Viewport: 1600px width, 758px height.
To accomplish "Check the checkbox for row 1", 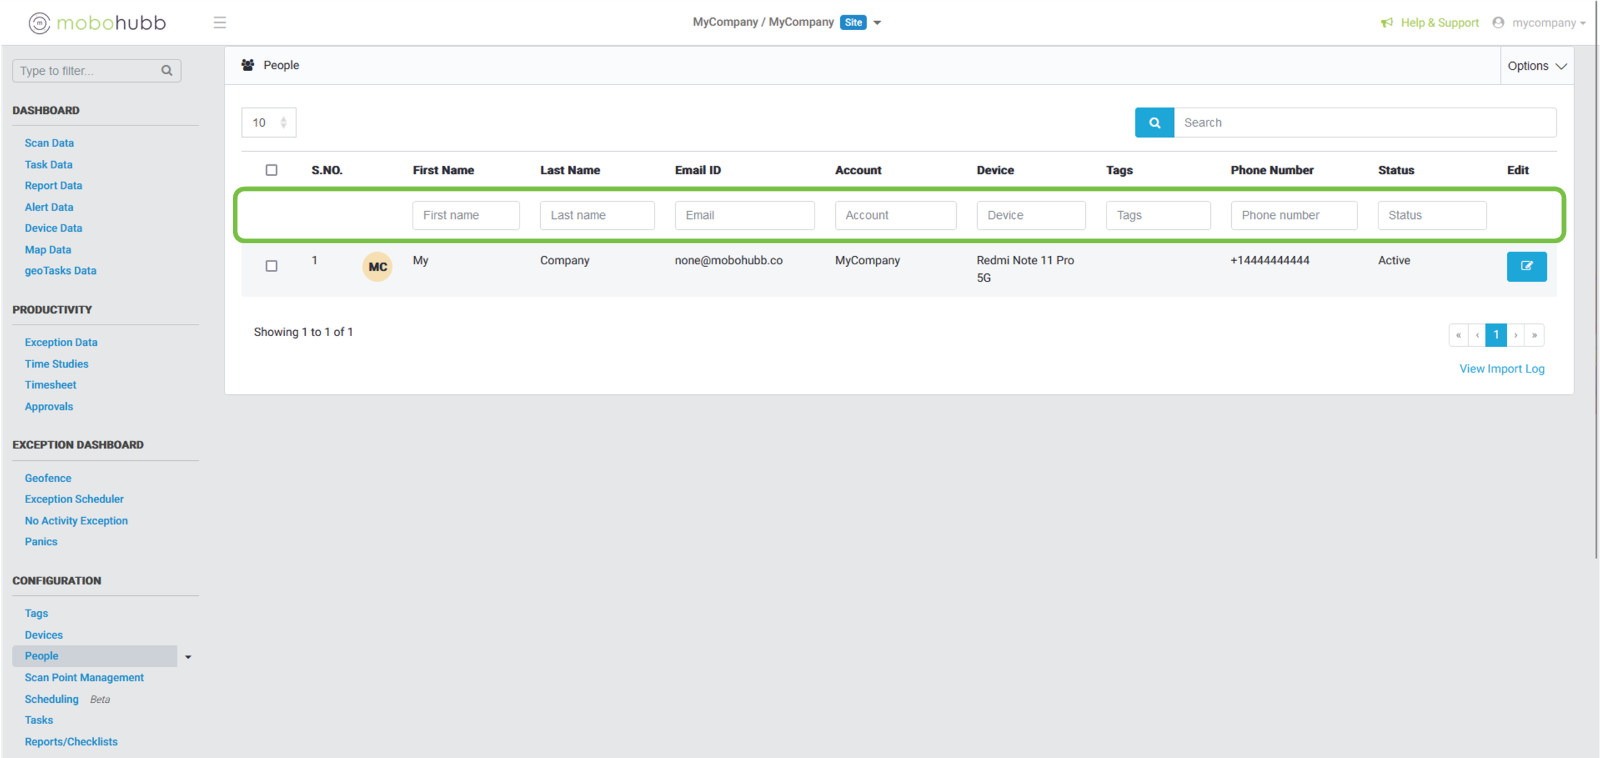I will [x=271, y=266].
